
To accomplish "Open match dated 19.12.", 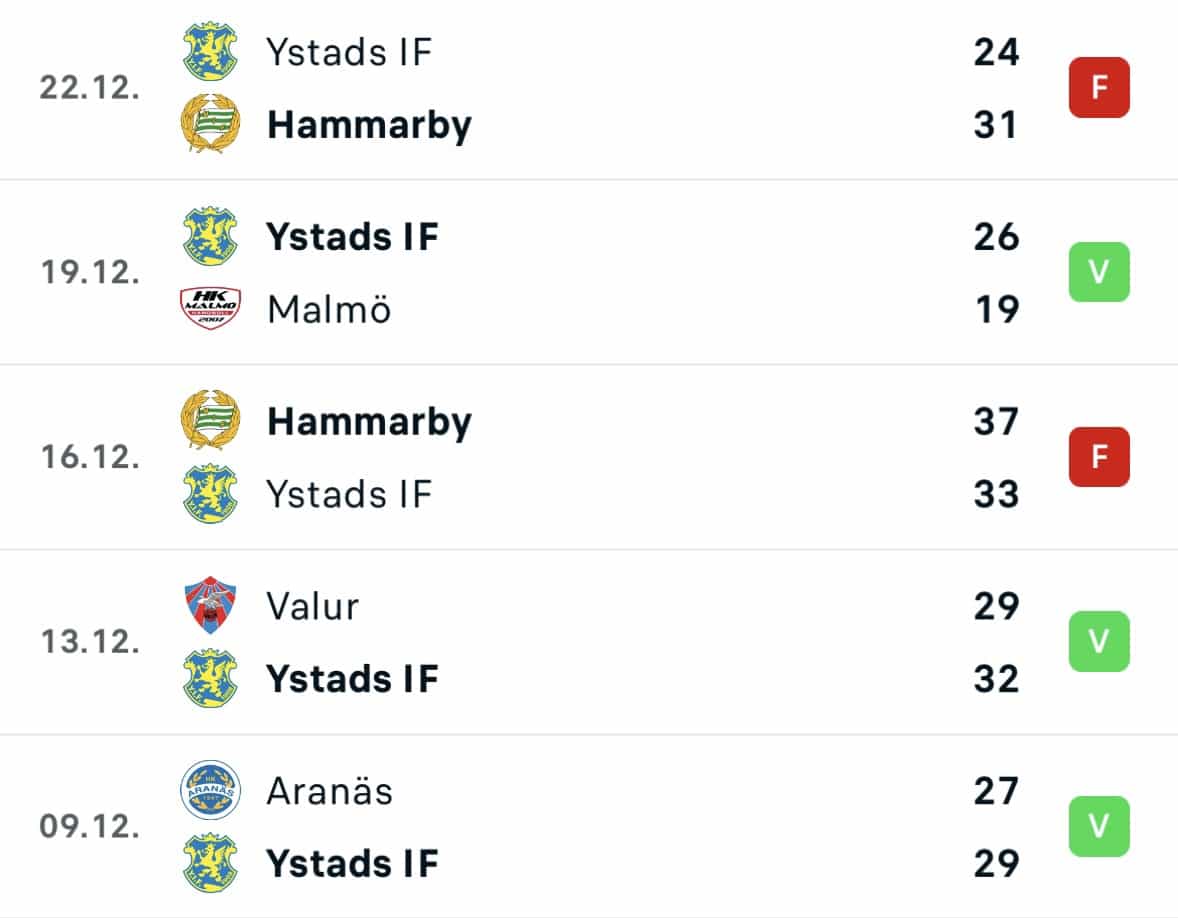I will point(589,272).
